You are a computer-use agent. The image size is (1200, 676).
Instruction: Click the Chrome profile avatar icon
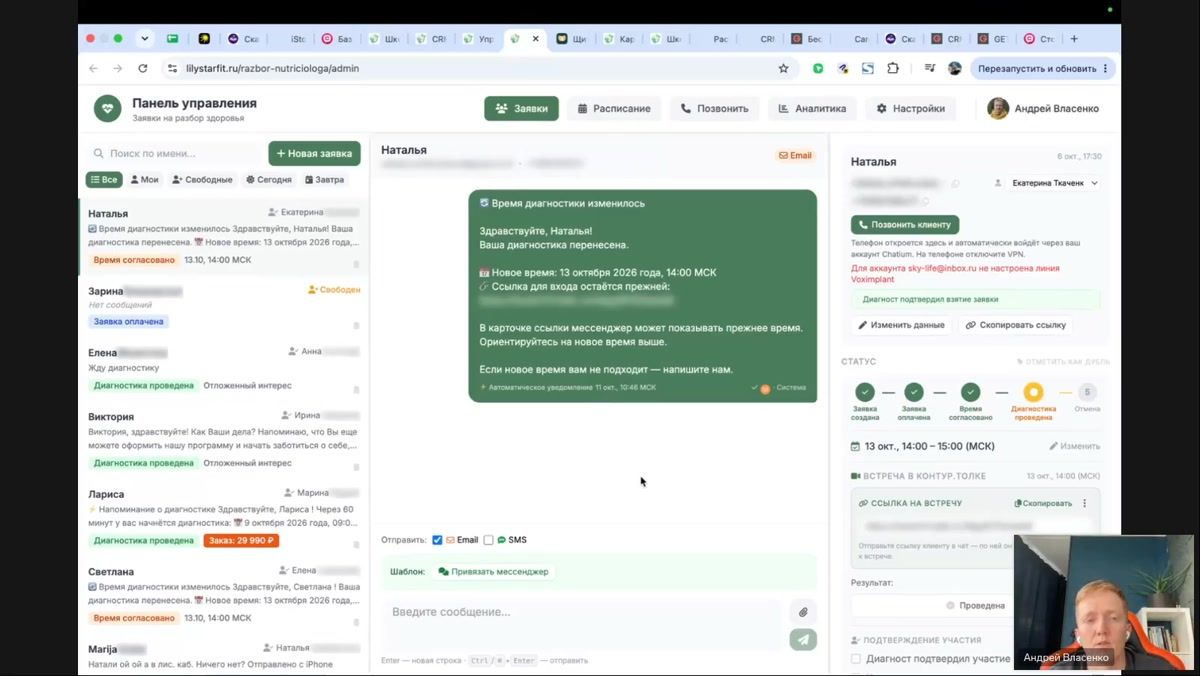pyautogui.click(x=955, y=68)
